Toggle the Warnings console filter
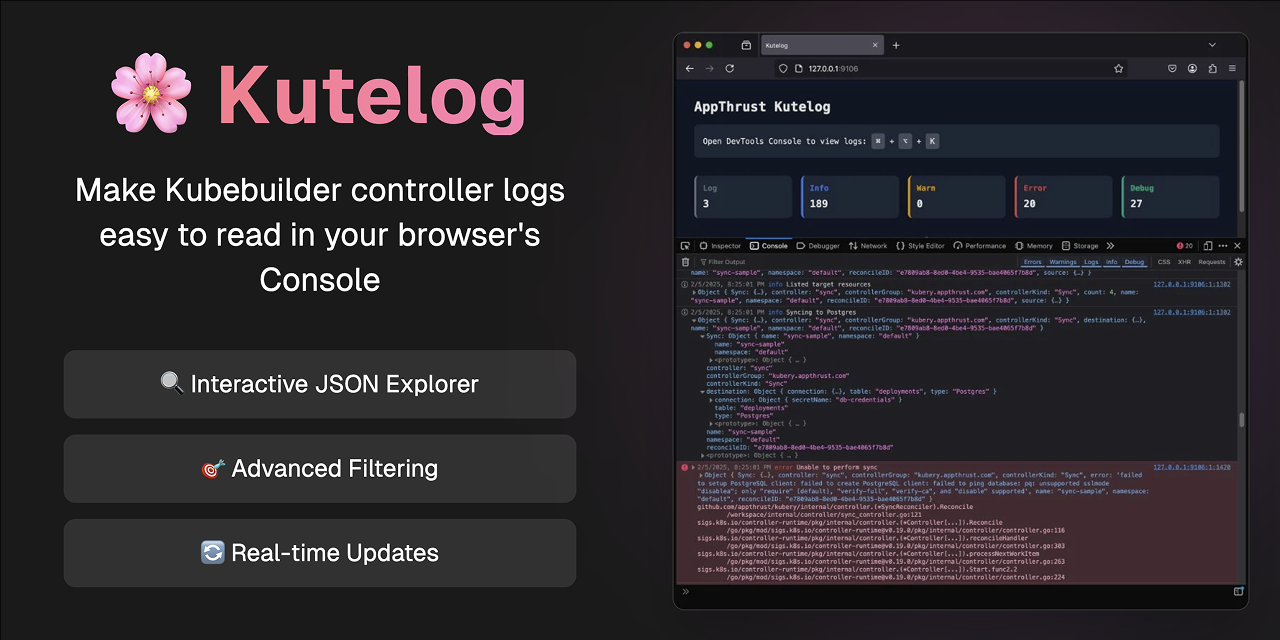 (1063, 262)
